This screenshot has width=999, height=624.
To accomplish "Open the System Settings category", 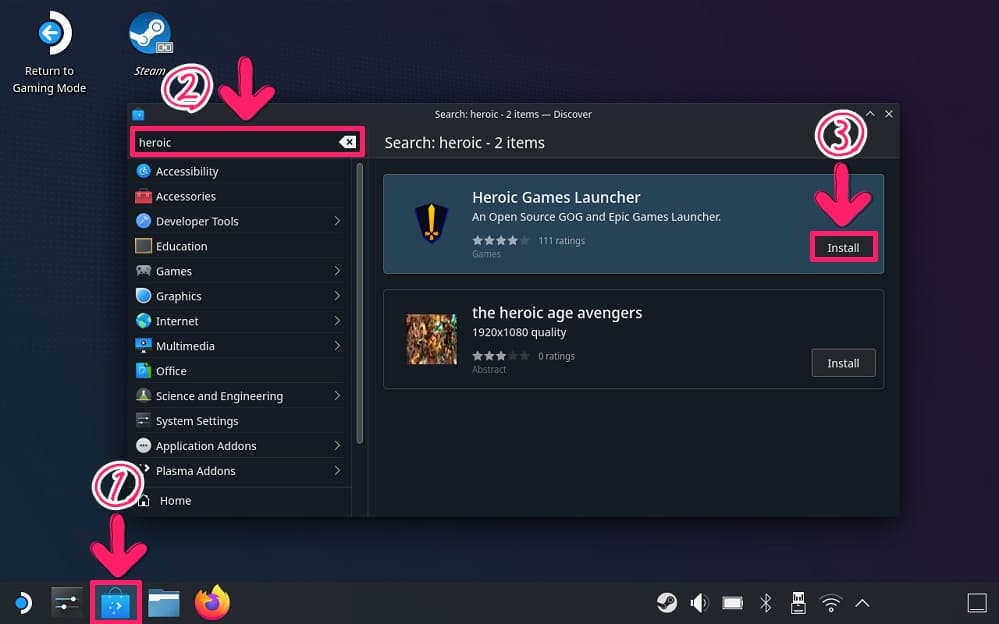I will [x=241, y=420].
